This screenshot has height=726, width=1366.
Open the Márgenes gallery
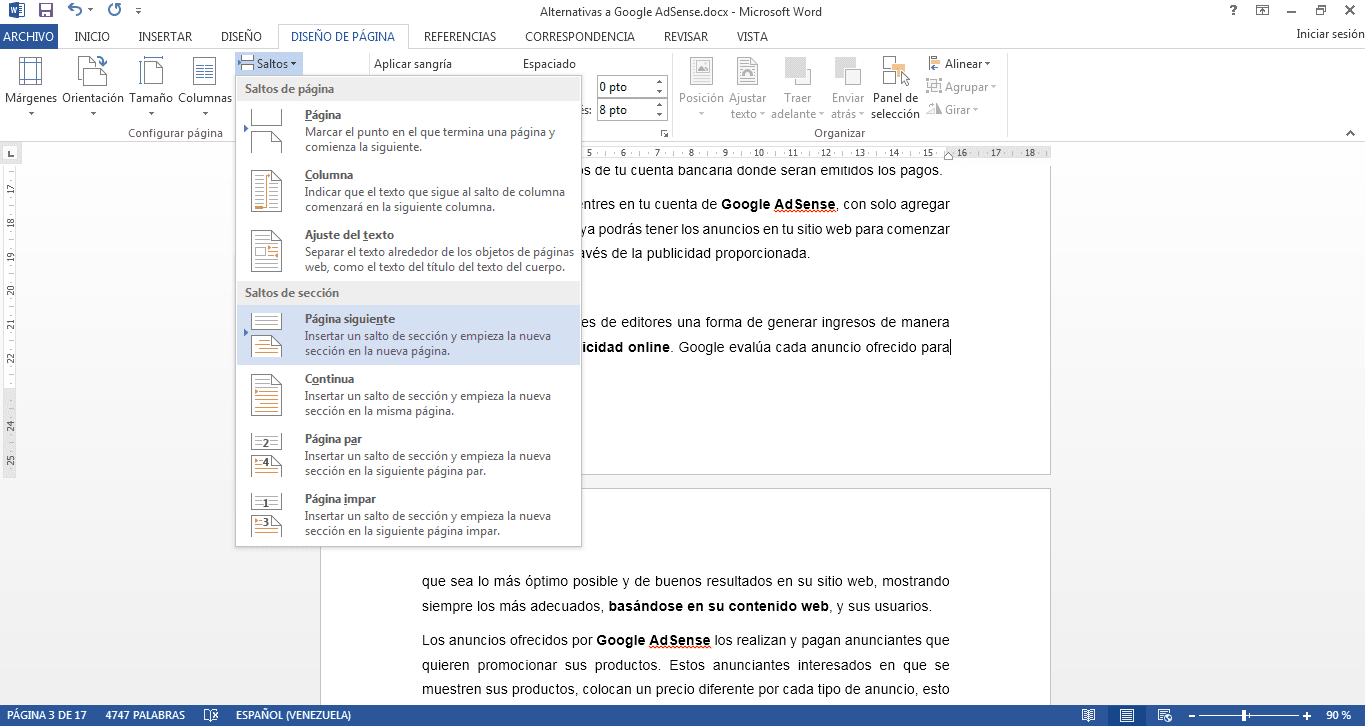tap(30, 87)
